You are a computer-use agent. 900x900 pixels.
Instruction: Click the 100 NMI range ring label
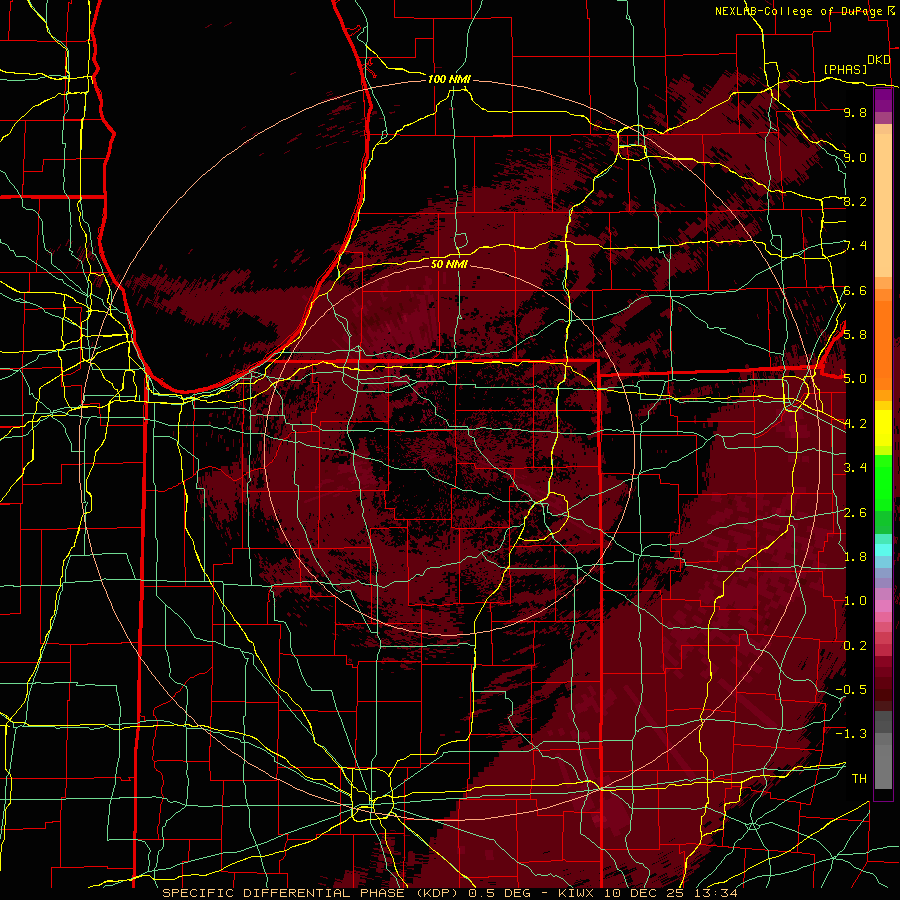[x=449, y=79]
